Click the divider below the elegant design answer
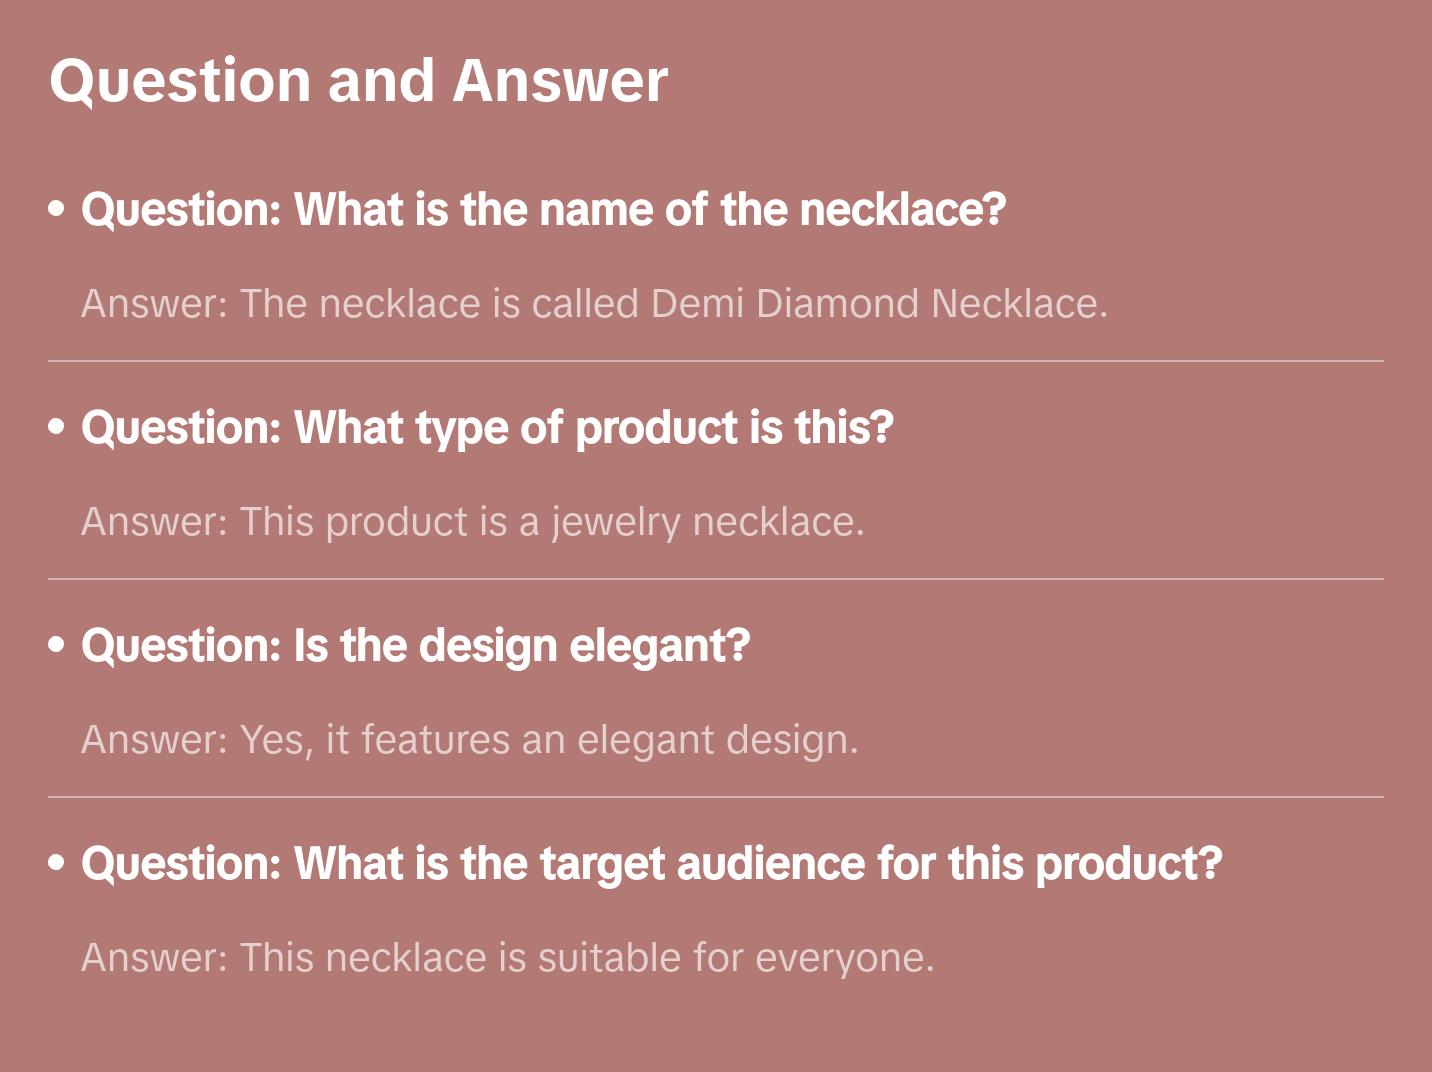Screen dimensions: 1432x1072 coord(716,797)
